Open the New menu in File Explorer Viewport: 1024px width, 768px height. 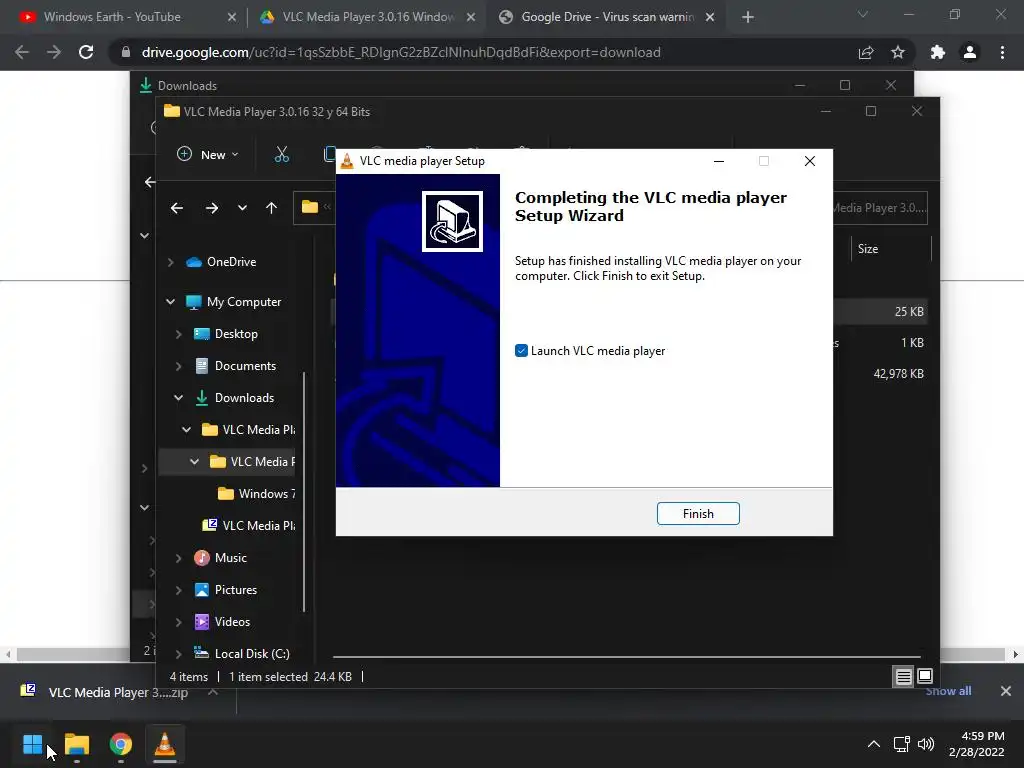click(208, 155)
